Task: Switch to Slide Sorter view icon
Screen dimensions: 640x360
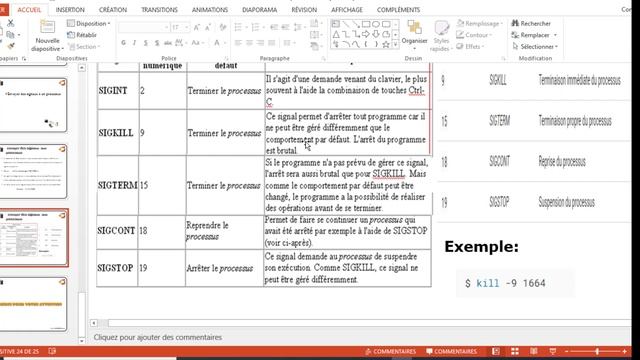Action: click(515, 351)
